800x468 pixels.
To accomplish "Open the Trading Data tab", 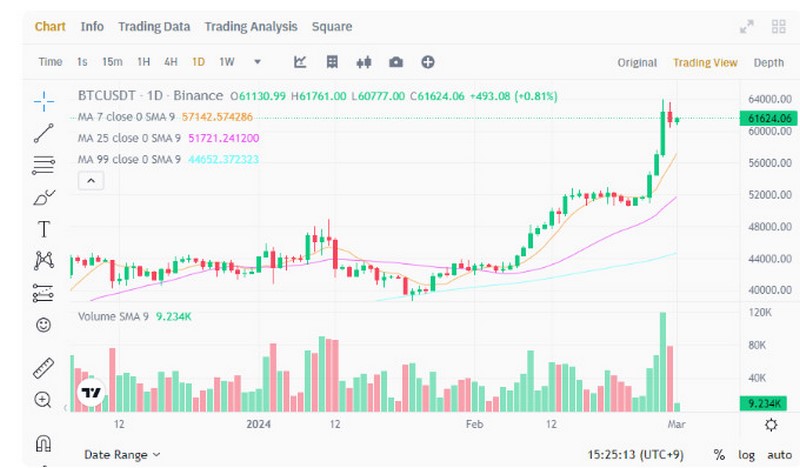I will [154, 27].
